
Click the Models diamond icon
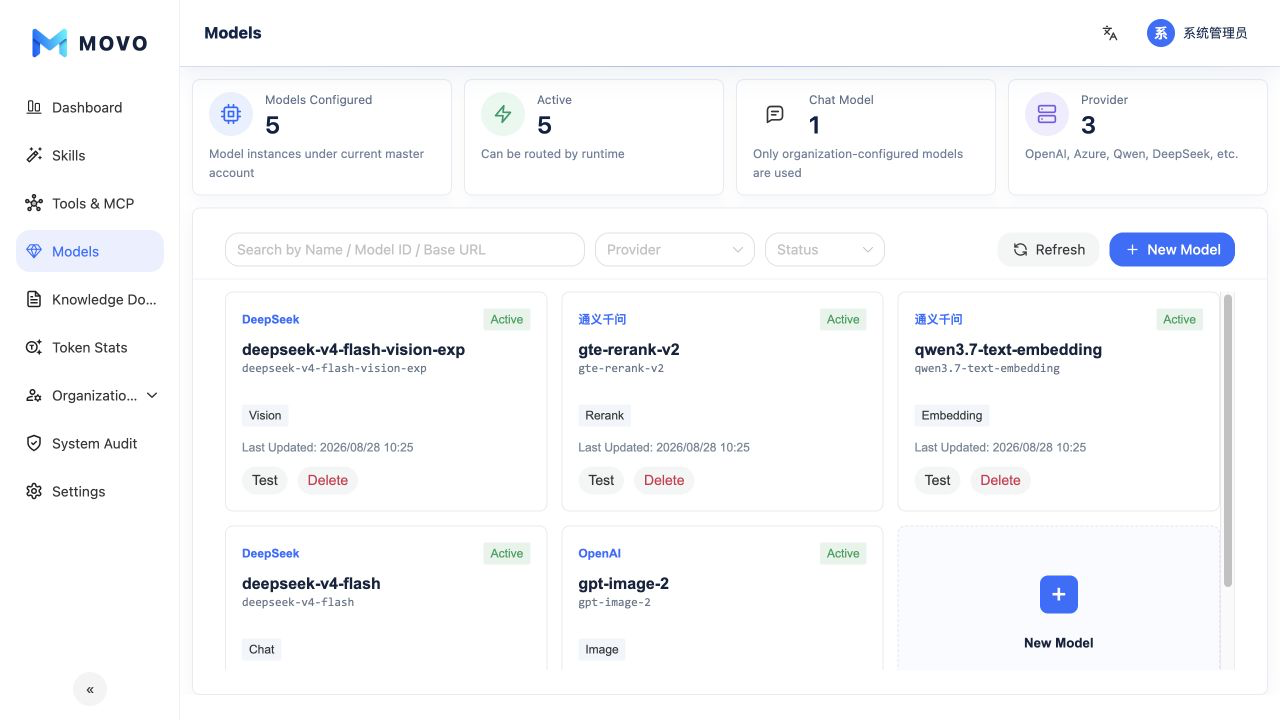pyautogui.click(x=34, y=251)
